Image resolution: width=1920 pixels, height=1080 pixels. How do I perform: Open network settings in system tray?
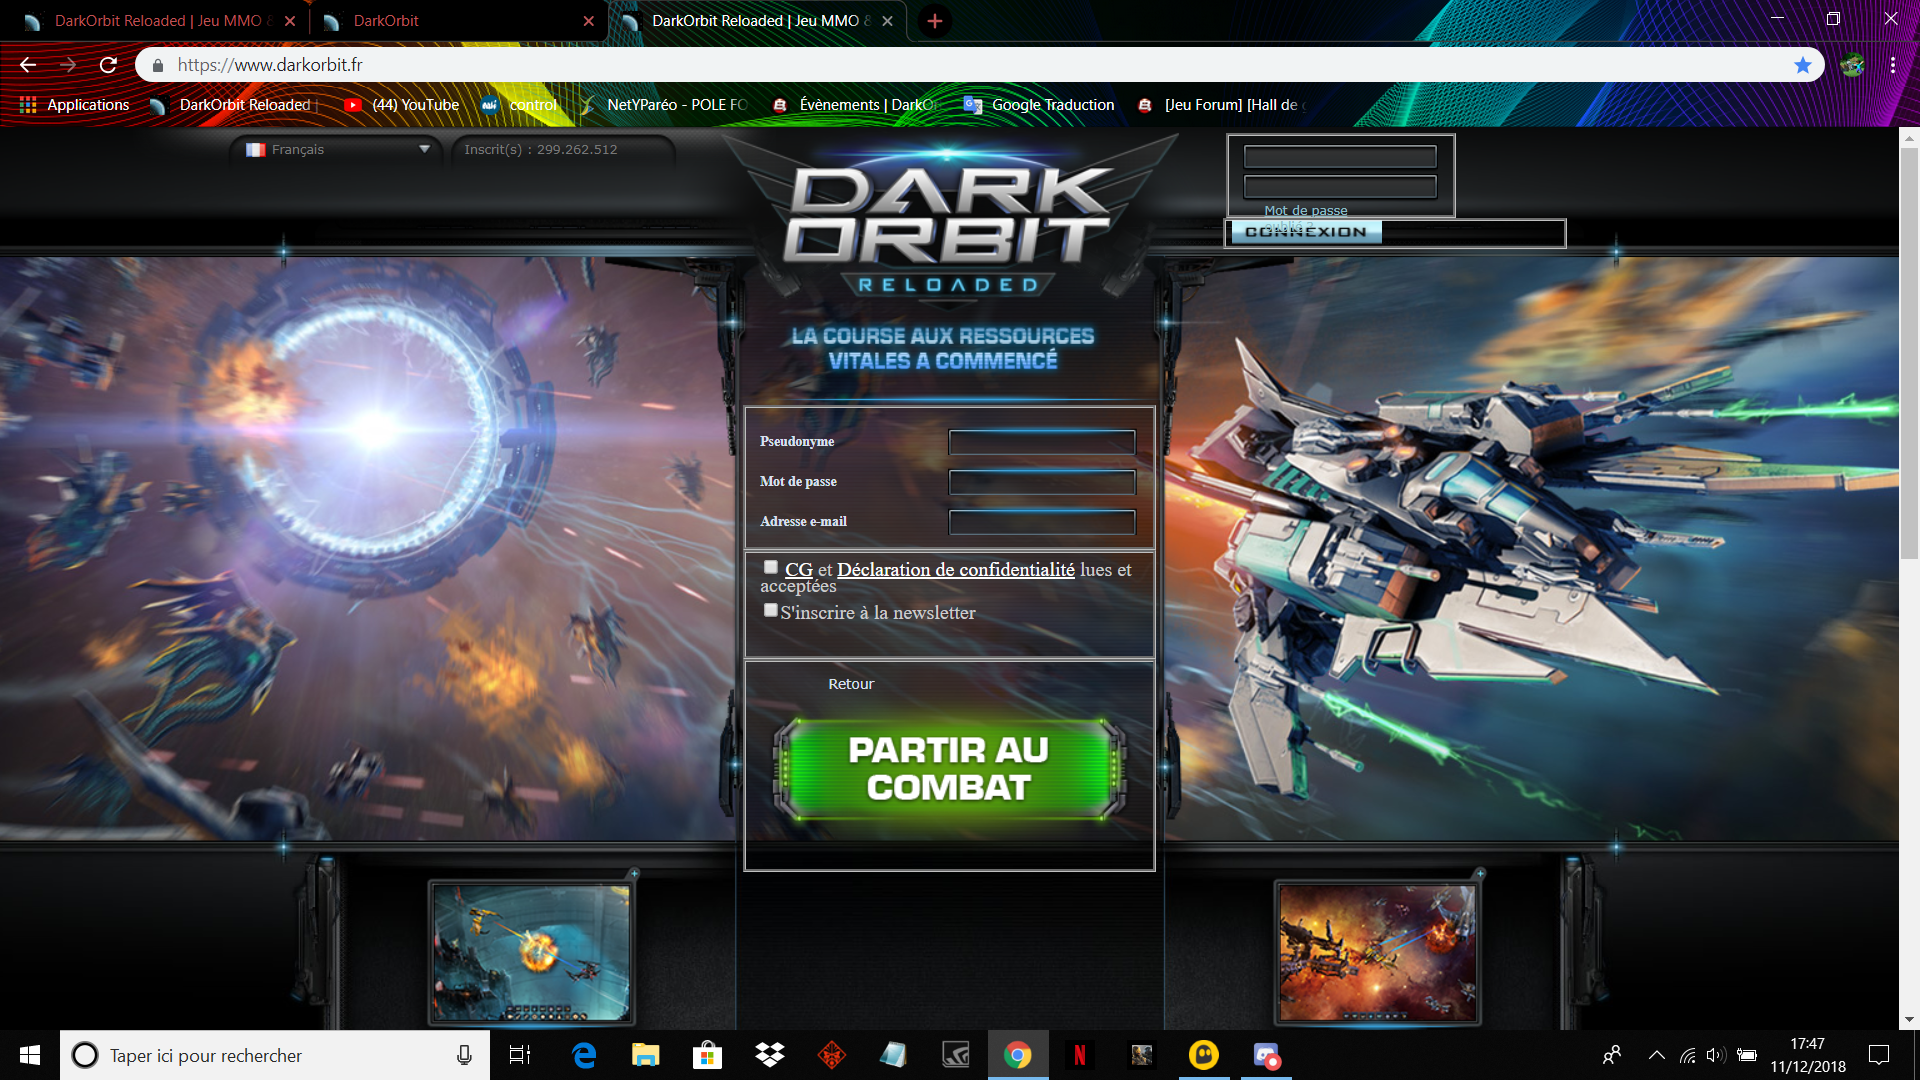[x=1687, y=1055]
